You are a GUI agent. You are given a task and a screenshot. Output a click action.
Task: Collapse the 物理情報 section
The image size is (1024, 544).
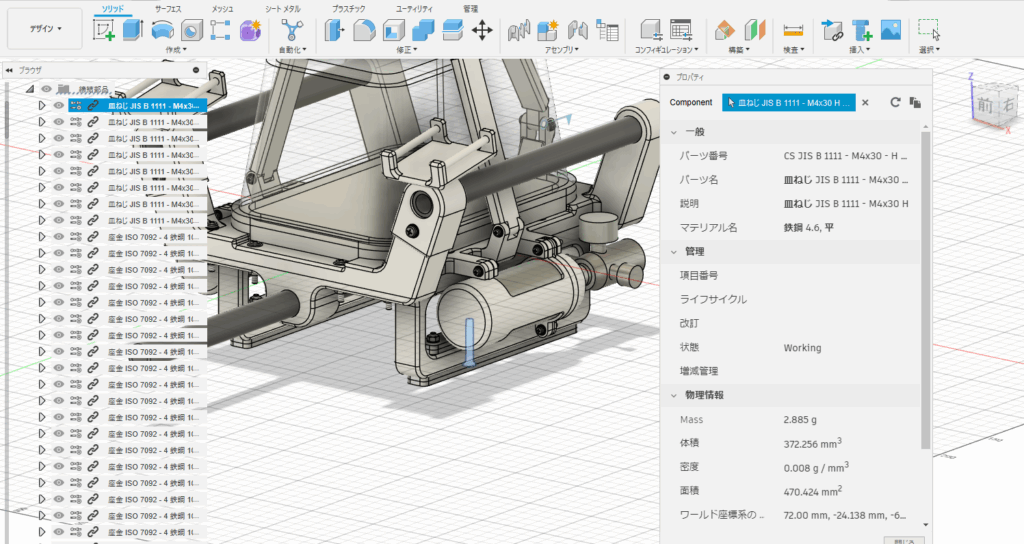pos(674,395)
